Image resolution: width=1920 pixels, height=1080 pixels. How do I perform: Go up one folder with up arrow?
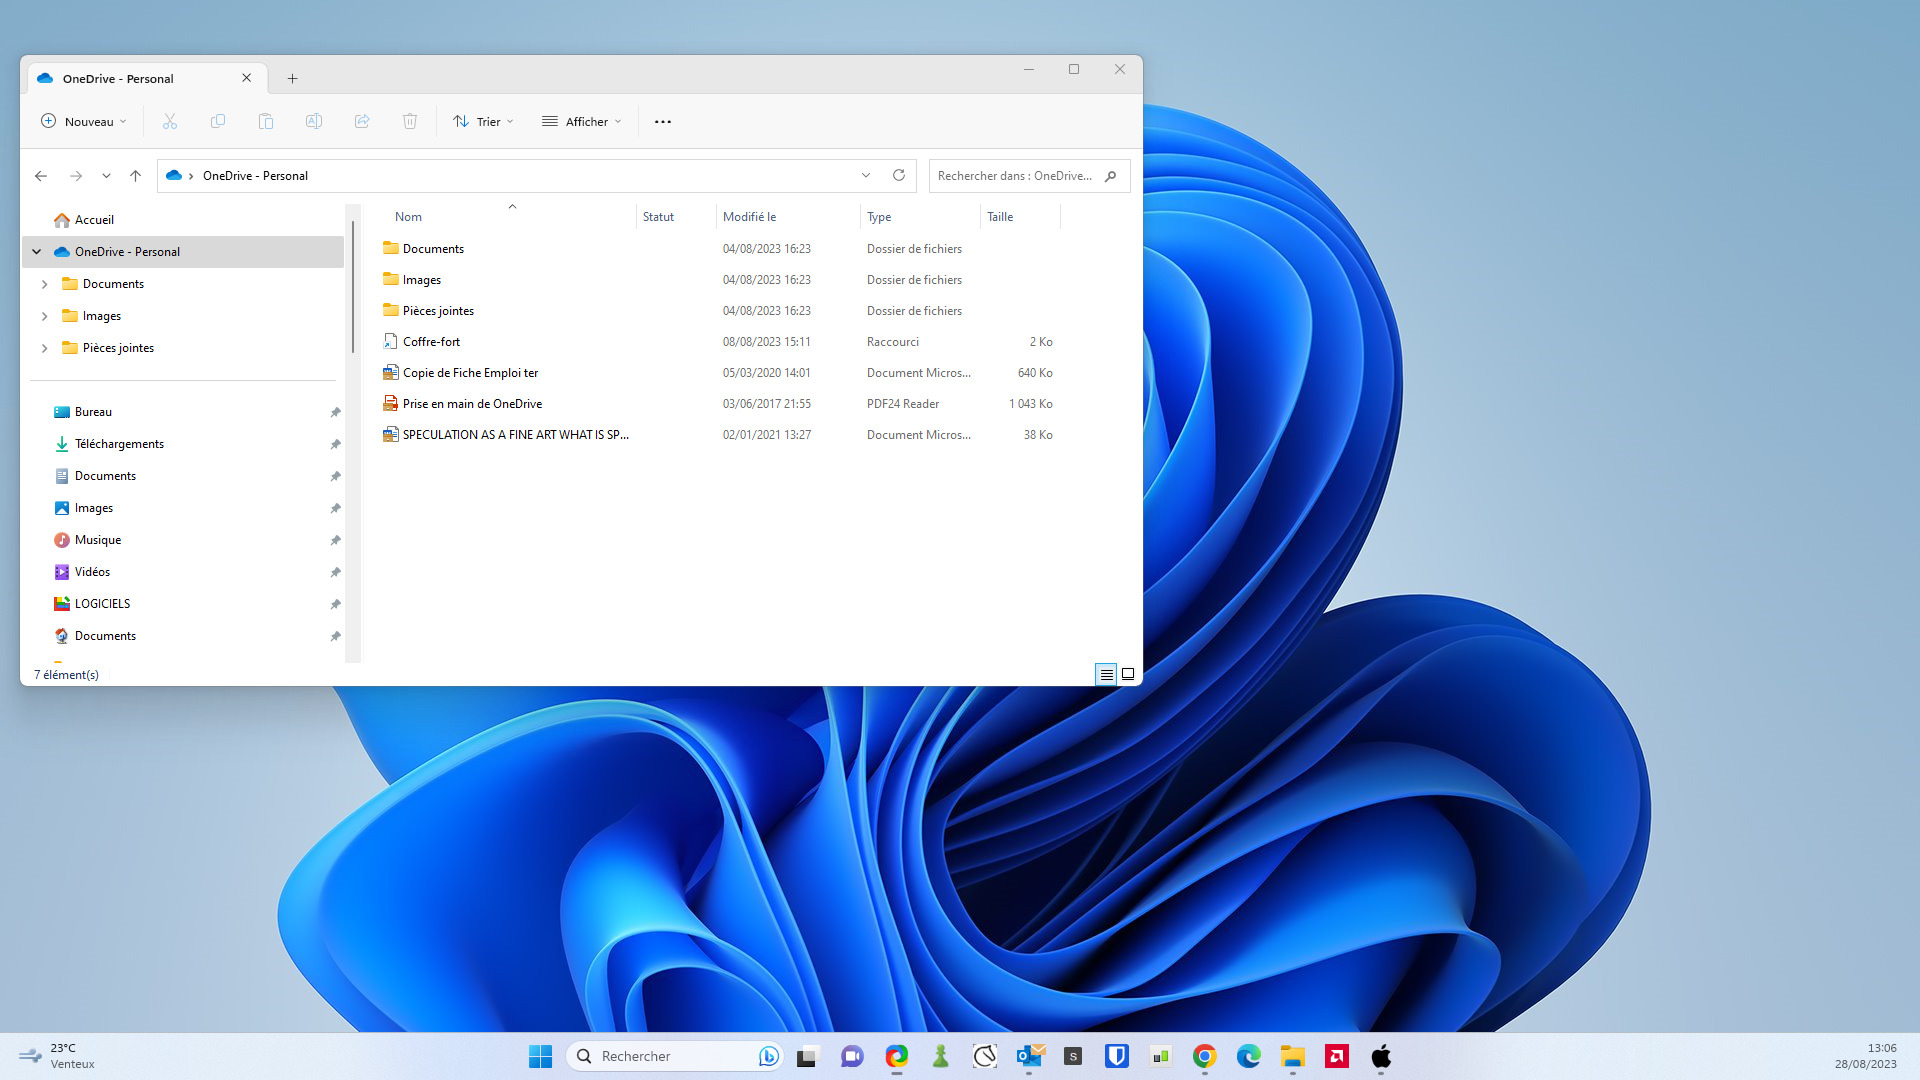pyautogui.click(x=136, y=175)
